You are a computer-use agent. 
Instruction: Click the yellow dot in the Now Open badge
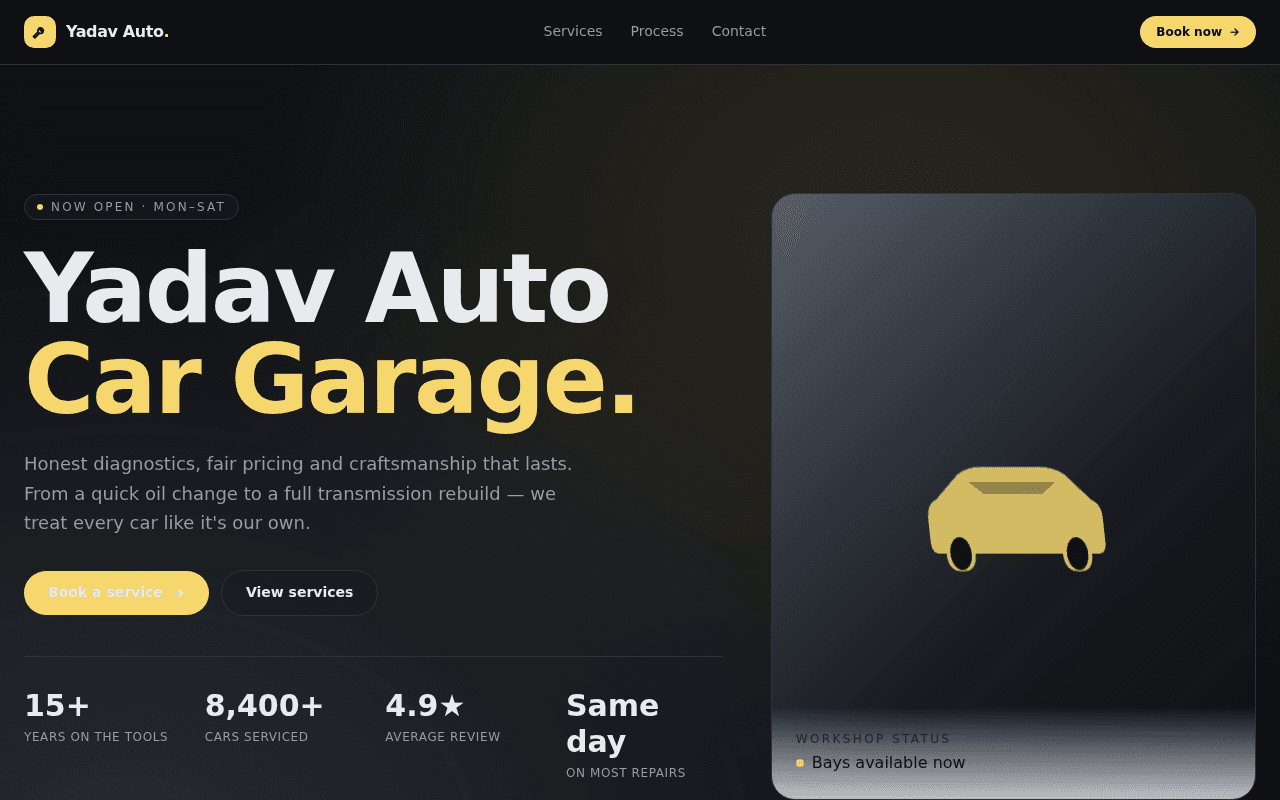(40, 207)
